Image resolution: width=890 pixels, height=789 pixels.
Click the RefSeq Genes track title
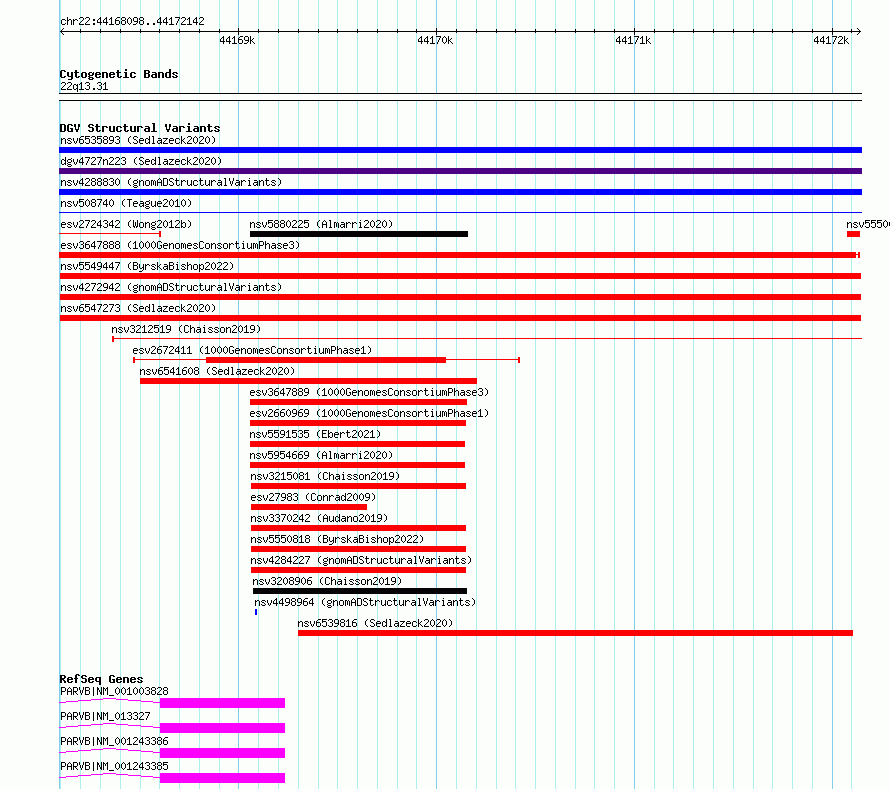click(101, 679)
